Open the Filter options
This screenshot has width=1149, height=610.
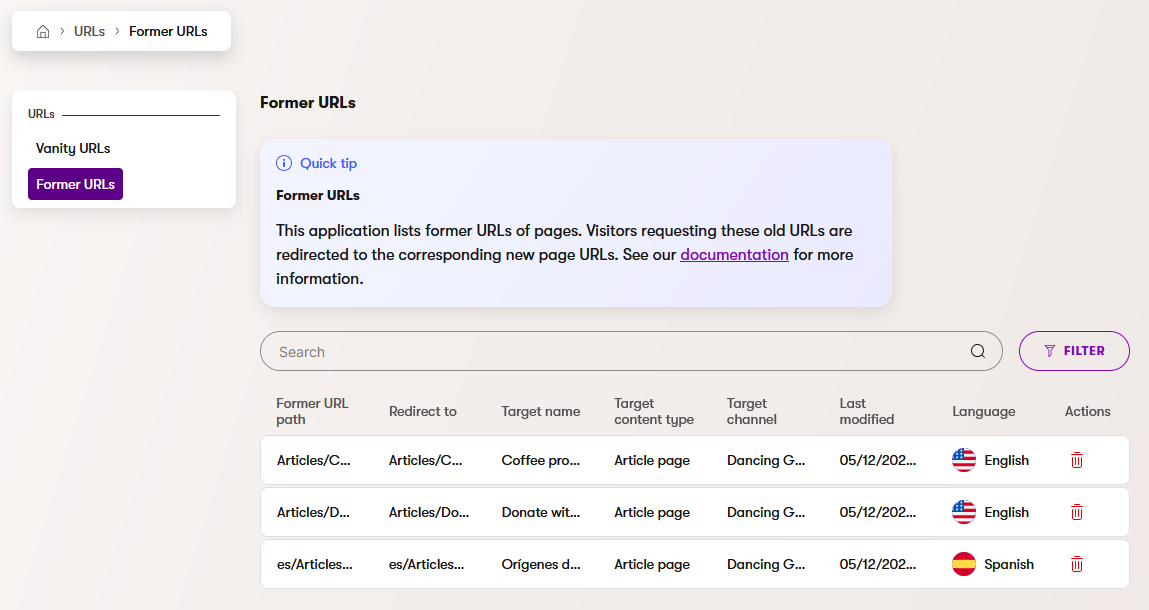click(x=1074, y=351)
